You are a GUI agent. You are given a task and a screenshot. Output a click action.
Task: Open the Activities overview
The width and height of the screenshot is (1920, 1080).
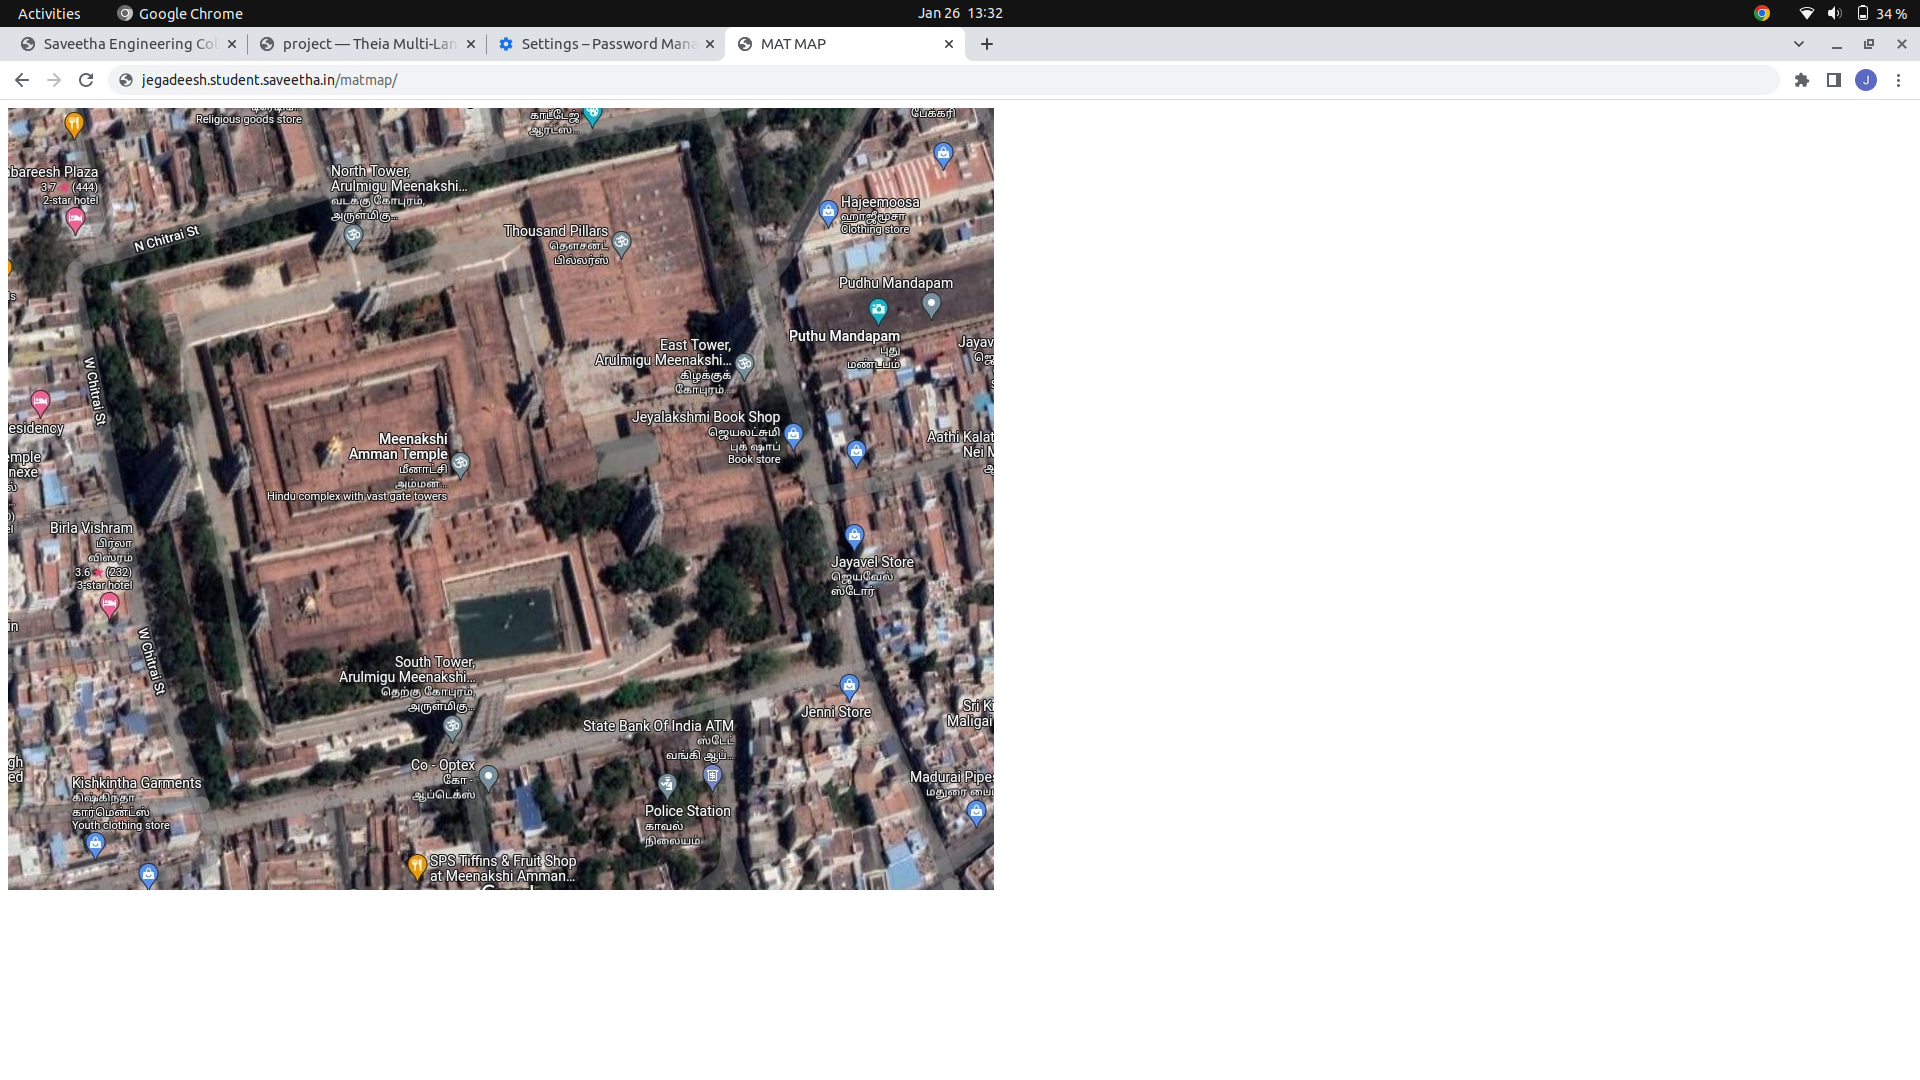49,13
